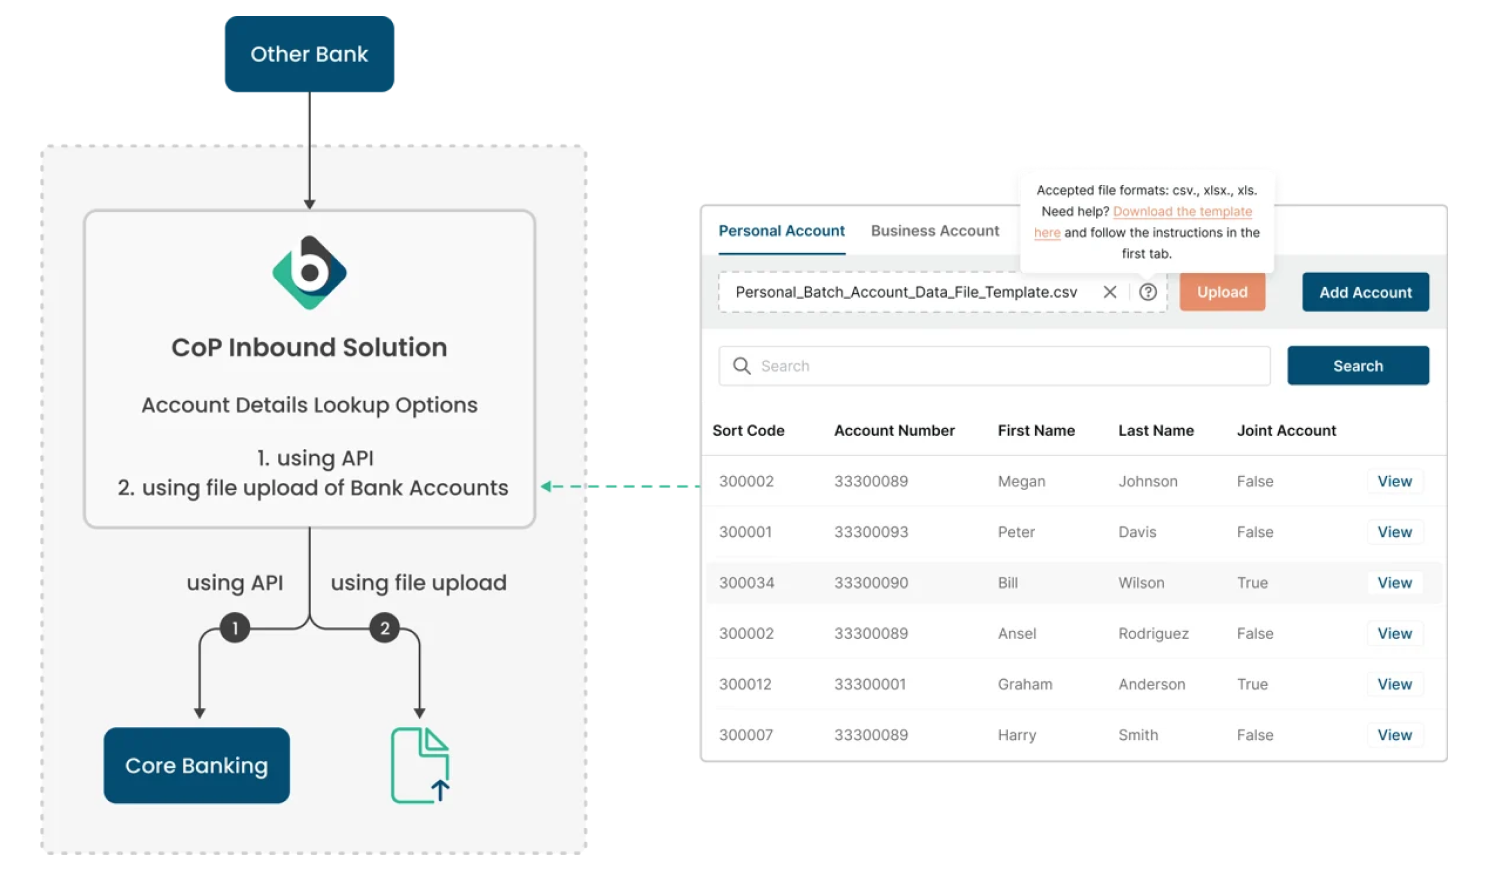
Task: Click the 'using API' branch label
Action: tap(235, 583)
